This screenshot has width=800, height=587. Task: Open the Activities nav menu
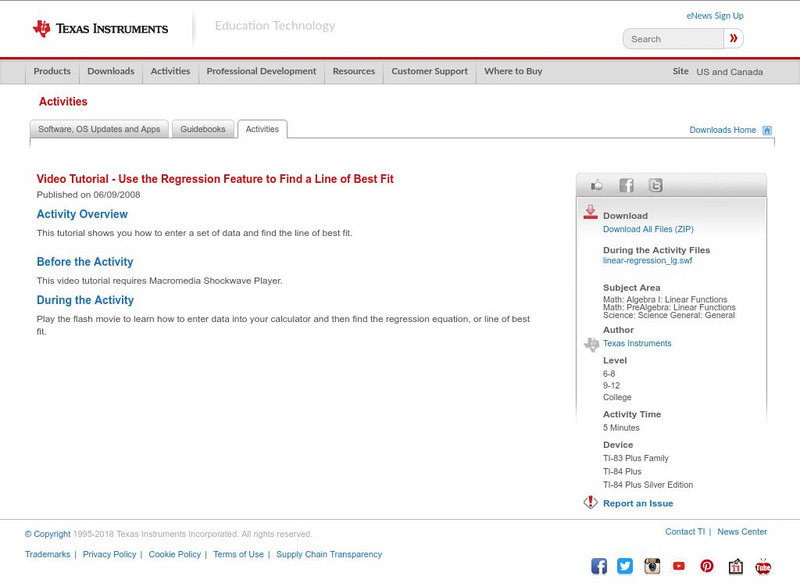click(170, 71)
